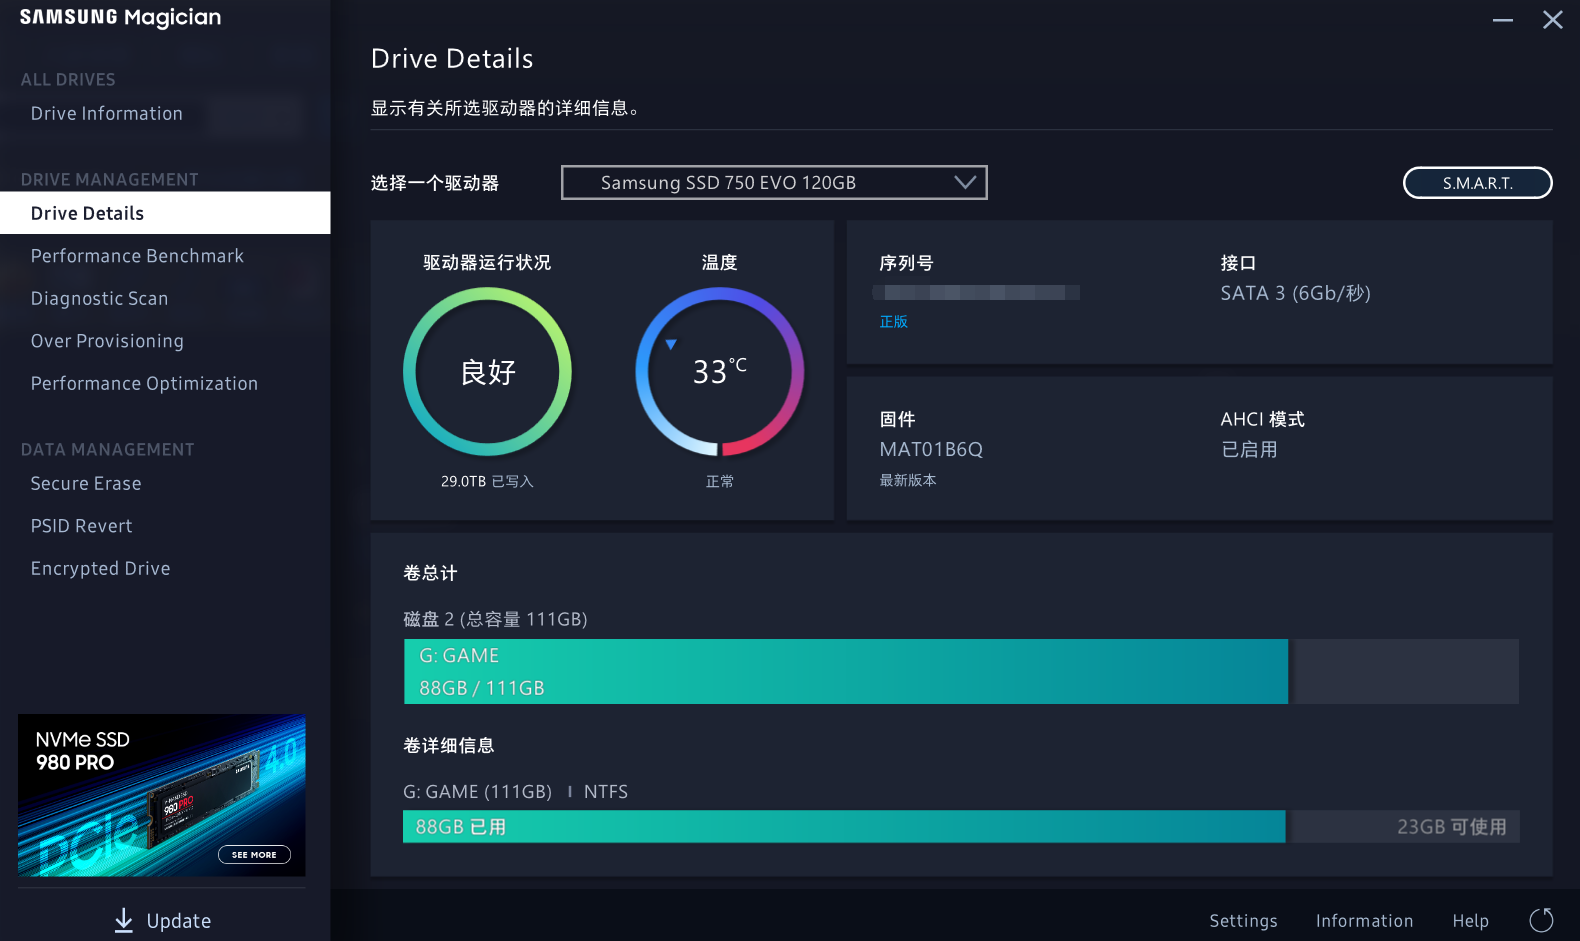
Task: Click the blurred serial number field
Action: pos(975,293)
